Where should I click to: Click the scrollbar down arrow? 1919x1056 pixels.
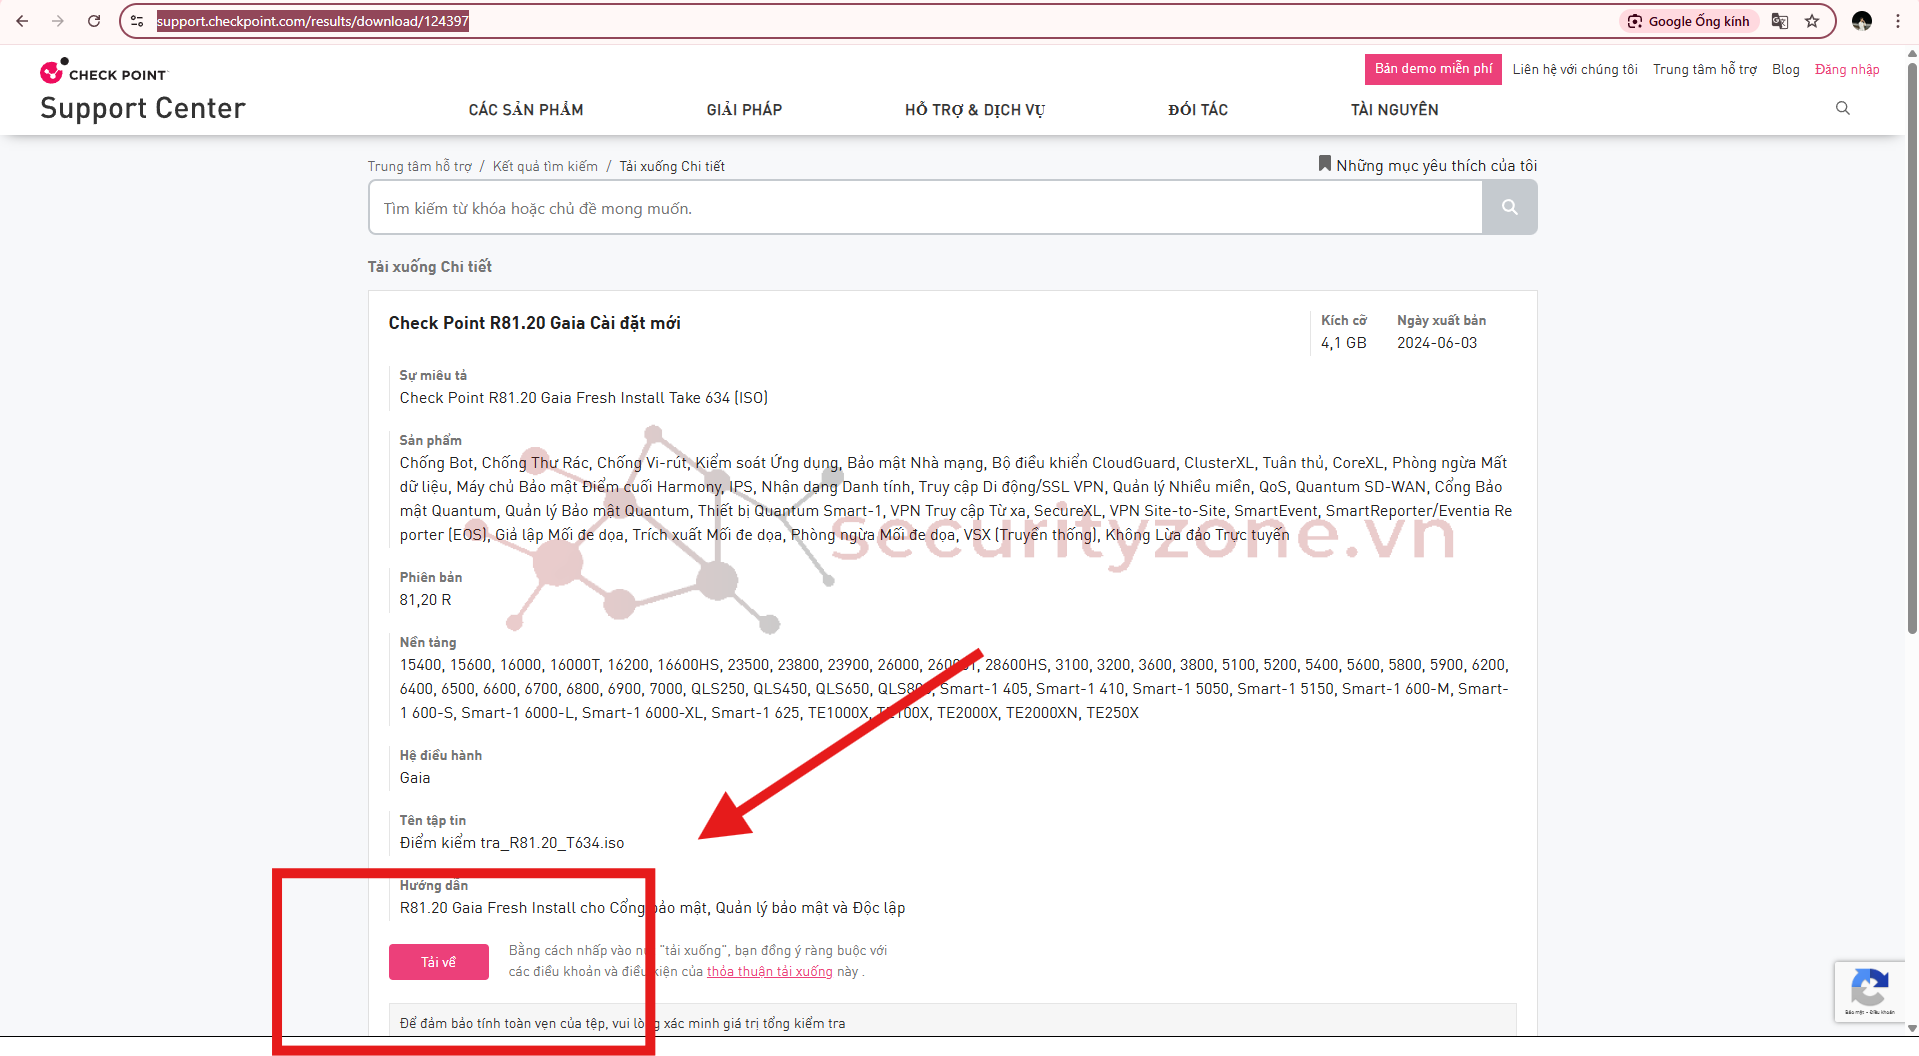click(x=1912, y=1028)
